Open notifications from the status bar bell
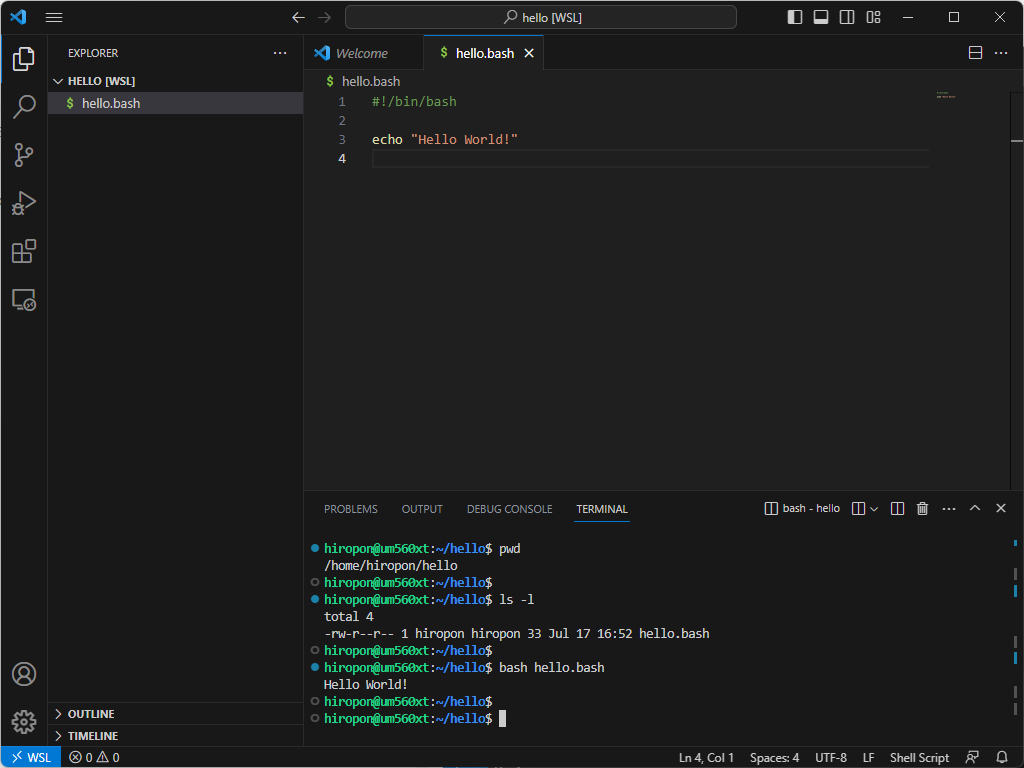Viewport: 1024px width, 768px height. point(1002,757)
